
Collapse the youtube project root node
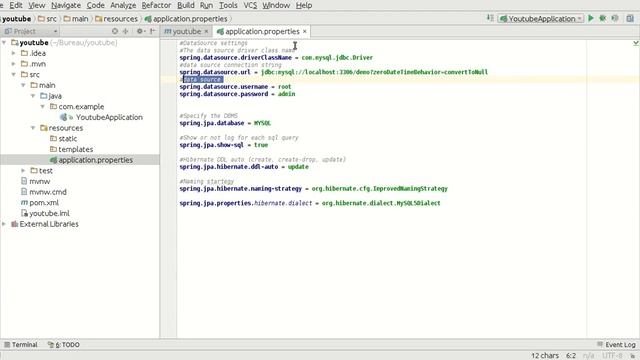[x=4, y=42]
